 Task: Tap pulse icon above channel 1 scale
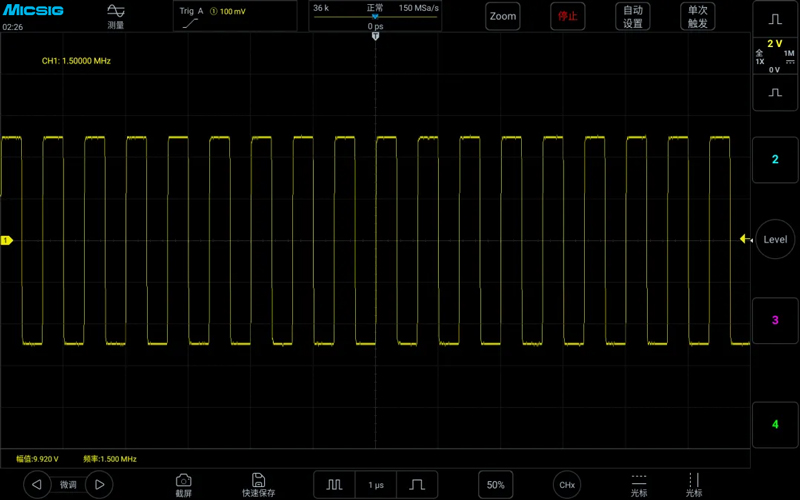775,19
